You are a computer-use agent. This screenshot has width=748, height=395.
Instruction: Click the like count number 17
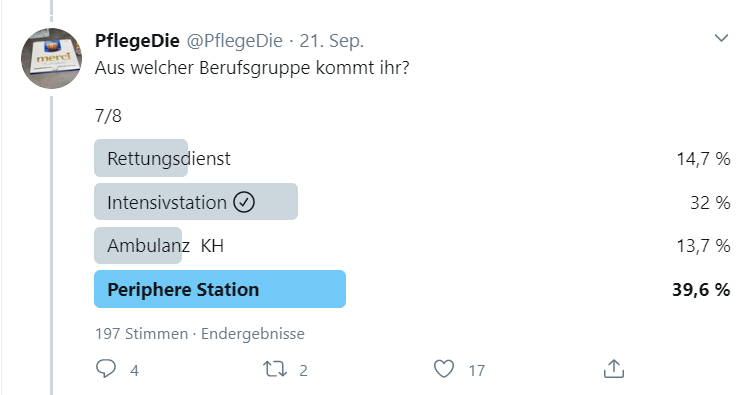coord(477,371)
